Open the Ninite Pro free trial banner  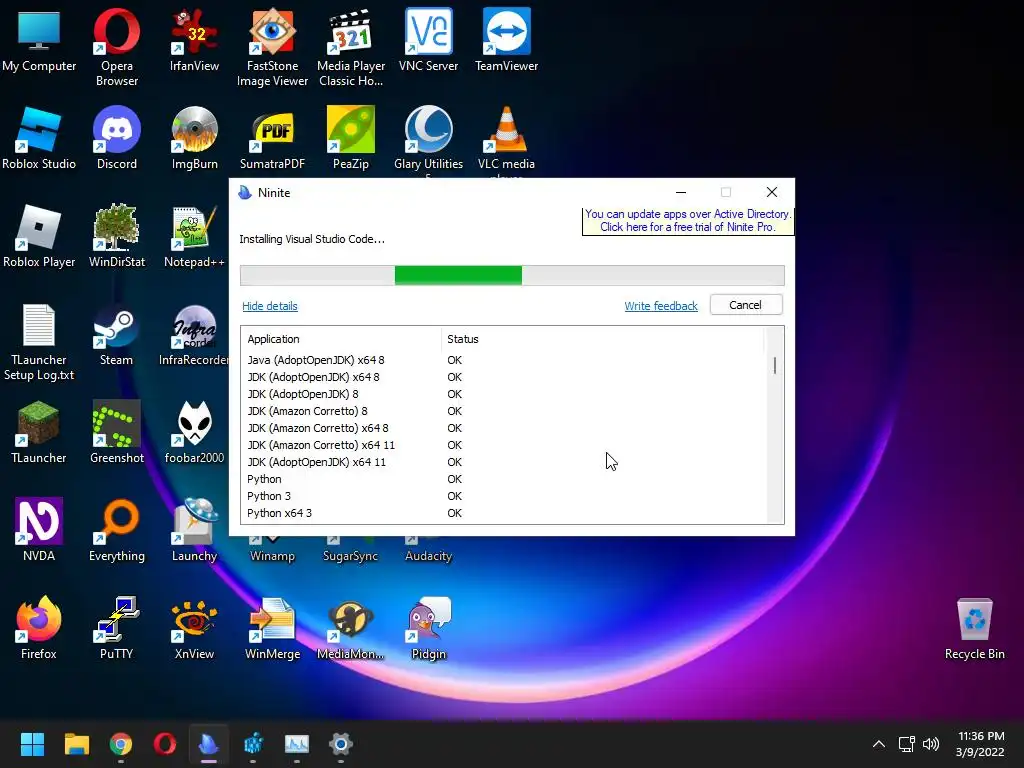688,221
